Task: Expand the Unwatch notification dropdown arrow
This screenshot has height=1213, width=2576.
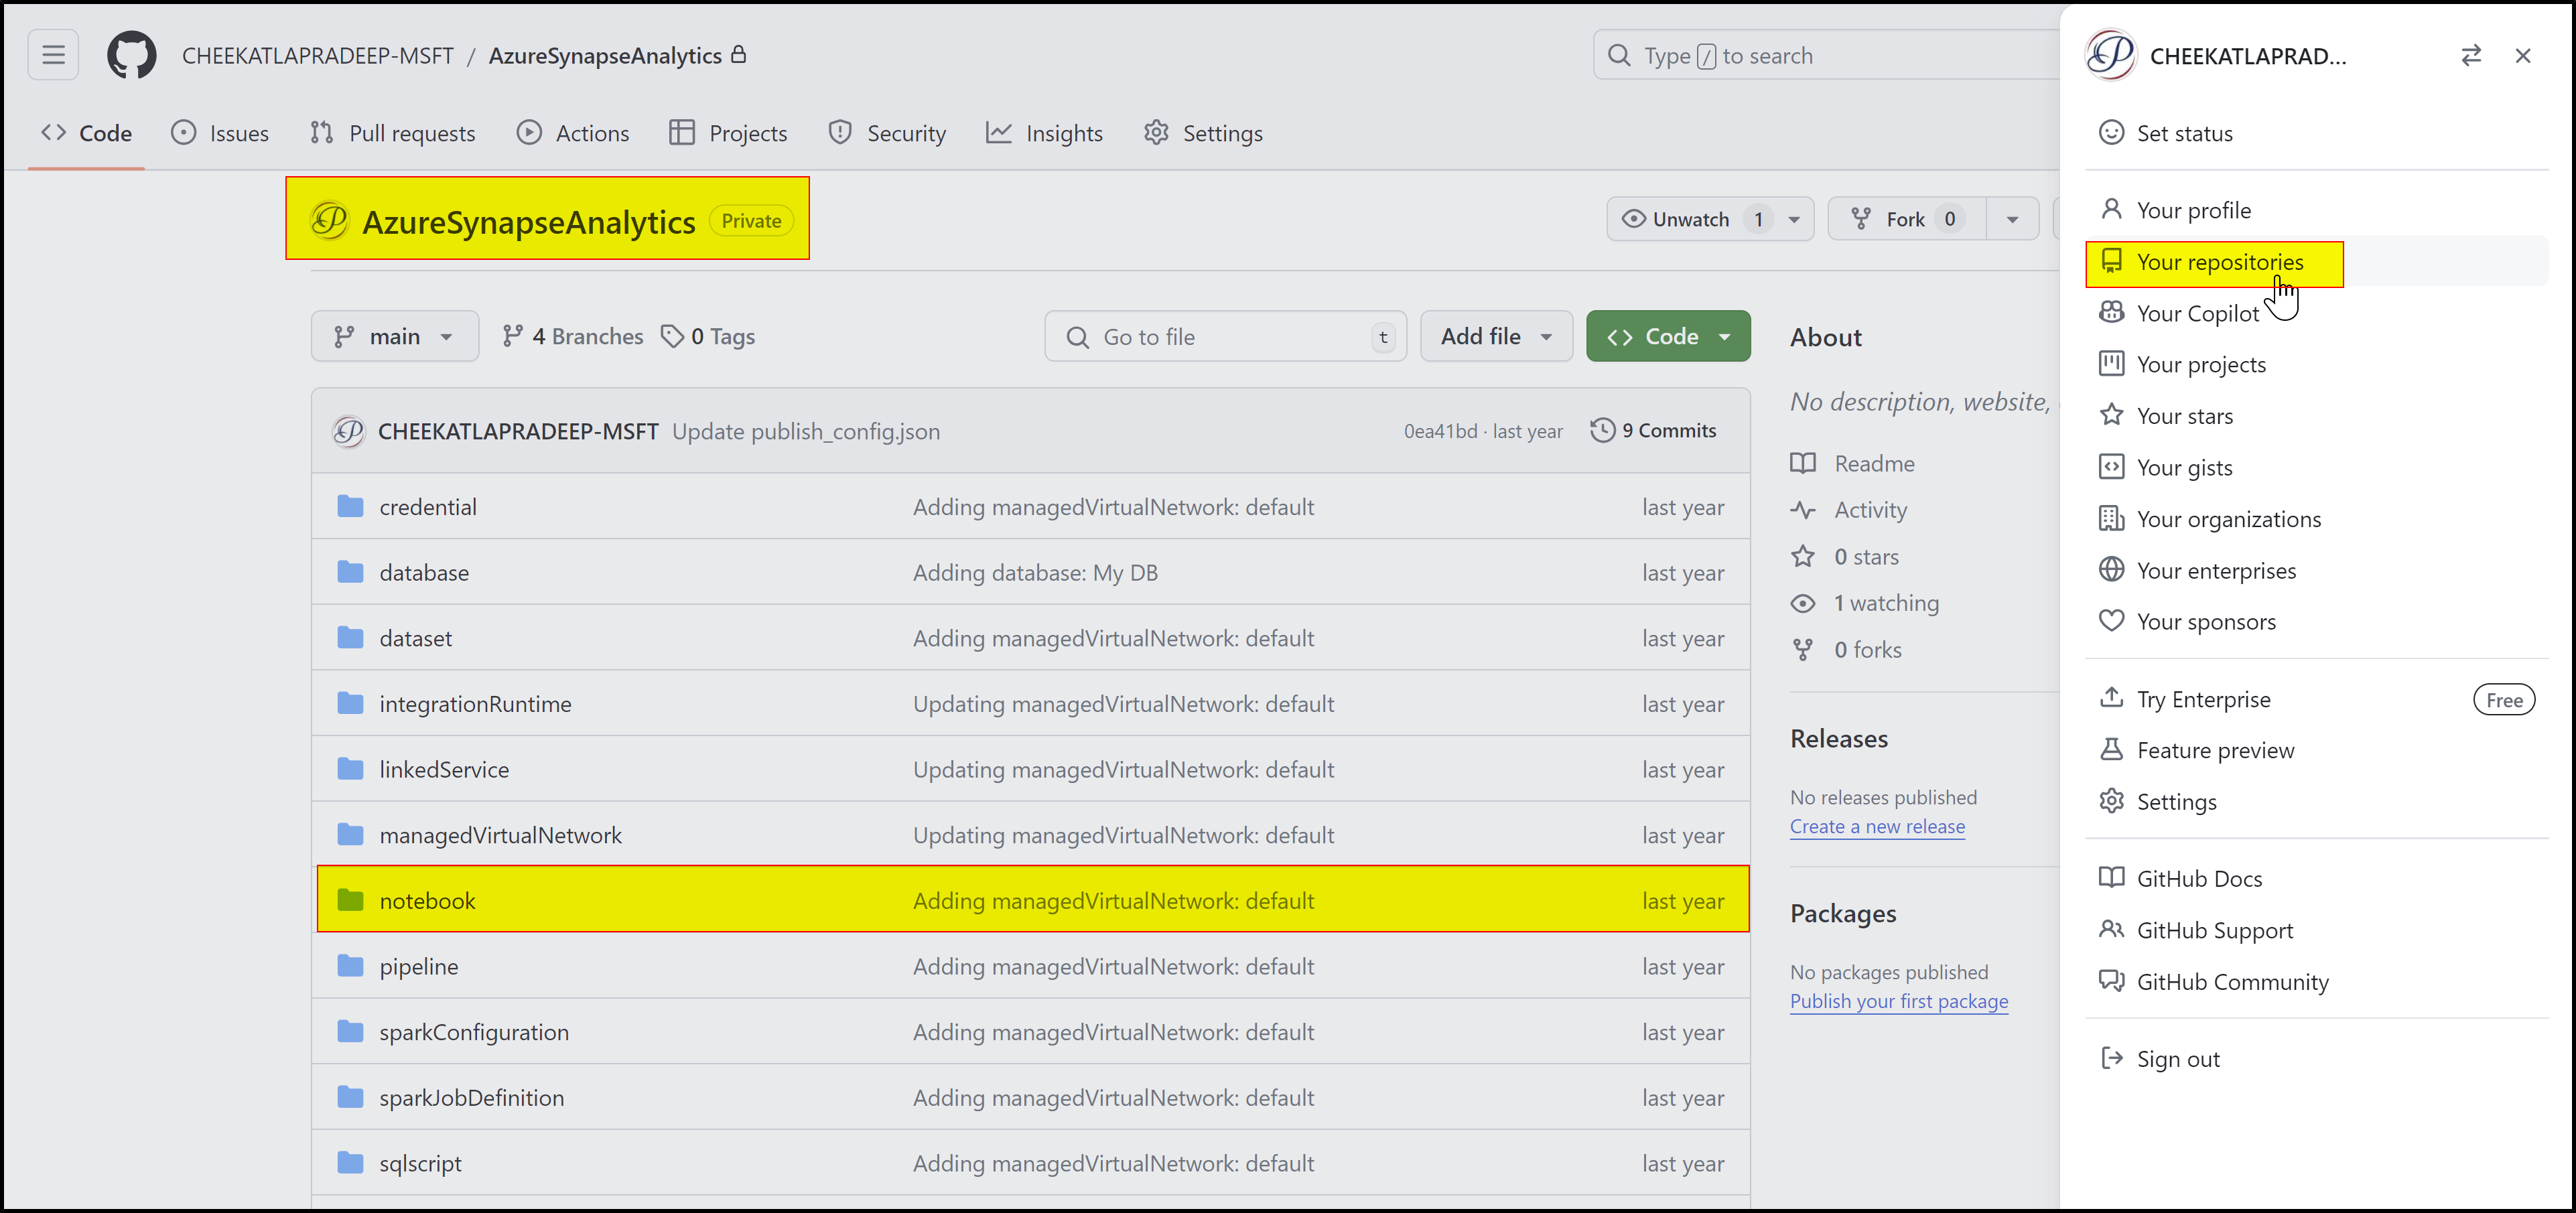Action: pos(1794,219)
